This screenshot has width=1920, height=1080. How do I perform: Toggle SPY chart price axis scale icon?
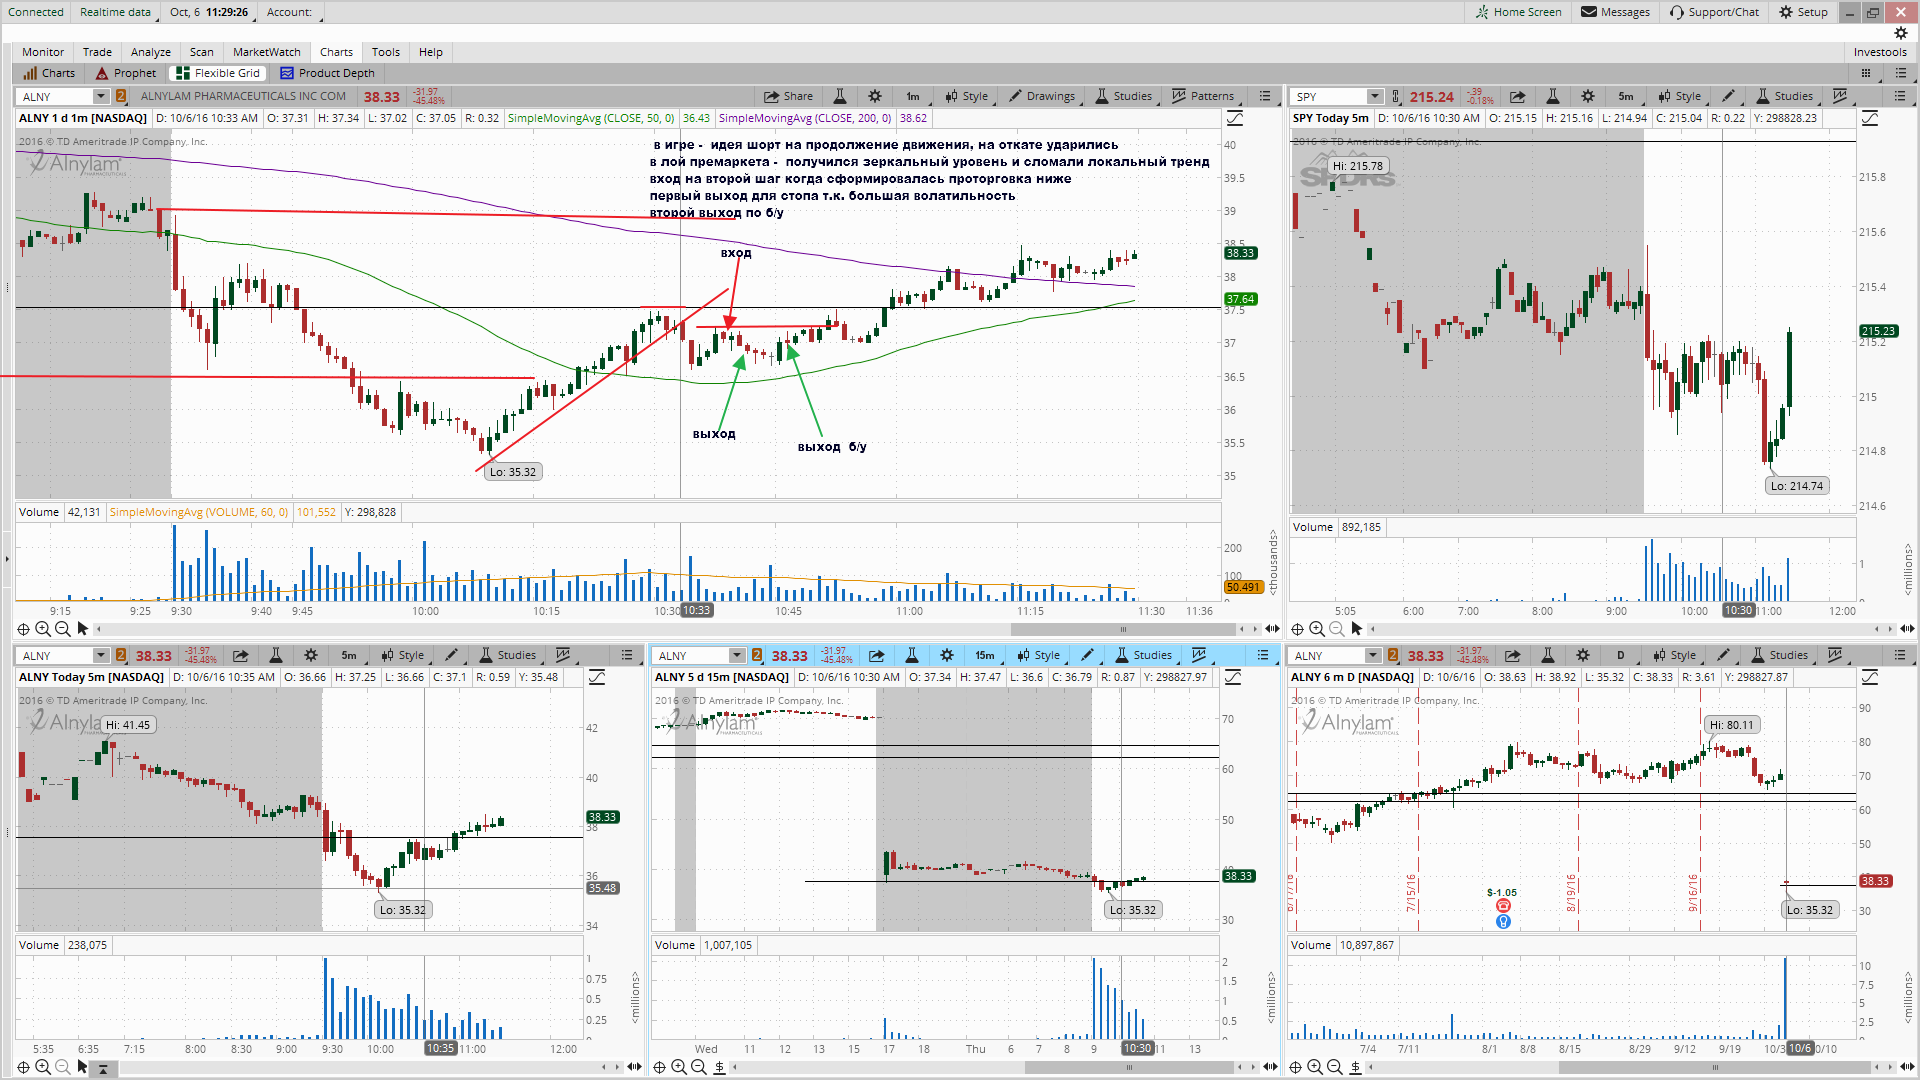pos(1870,118)
